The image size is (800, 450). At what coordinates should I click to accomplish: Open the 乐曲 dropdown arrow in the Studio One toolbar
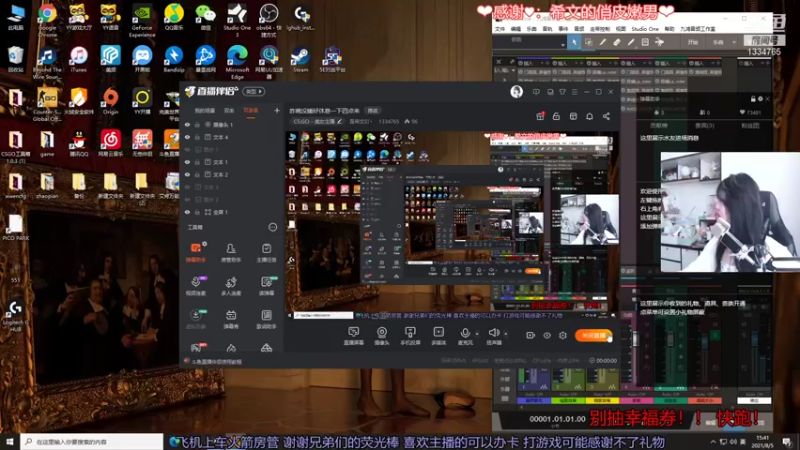coord(734,42)
